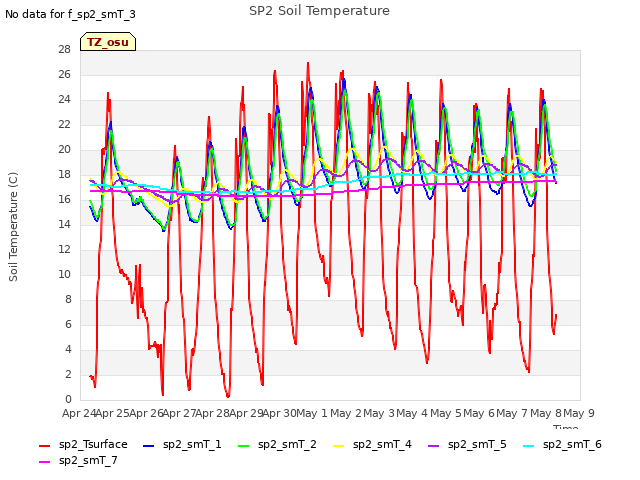Click green sp2_smT_2 legend color marker
This screenshot has width=640, height=480.
point(243,446)
